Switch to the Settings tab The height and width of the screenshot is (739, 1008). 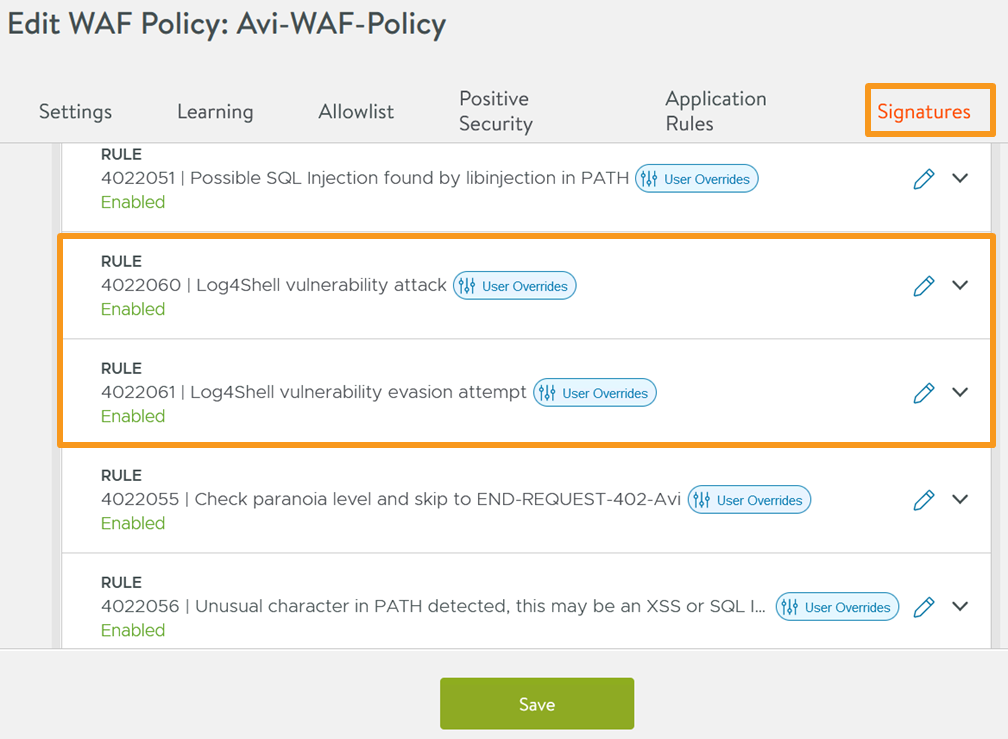(x=75, y=111)
